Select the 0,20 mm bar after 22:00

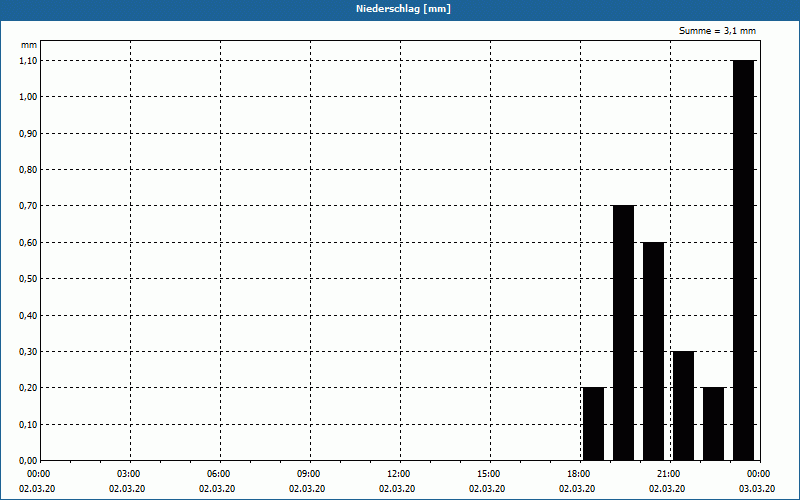714,424
